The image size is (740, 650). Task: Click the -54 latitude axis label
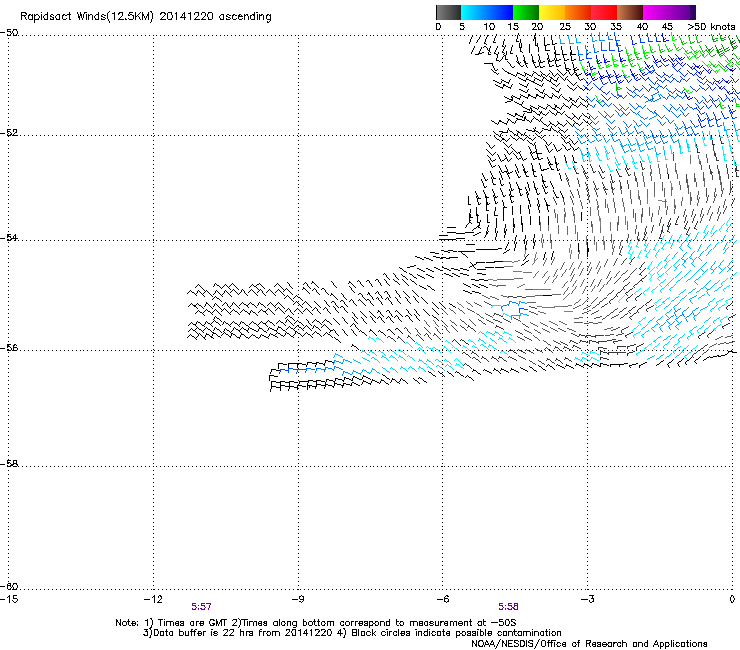9,238
